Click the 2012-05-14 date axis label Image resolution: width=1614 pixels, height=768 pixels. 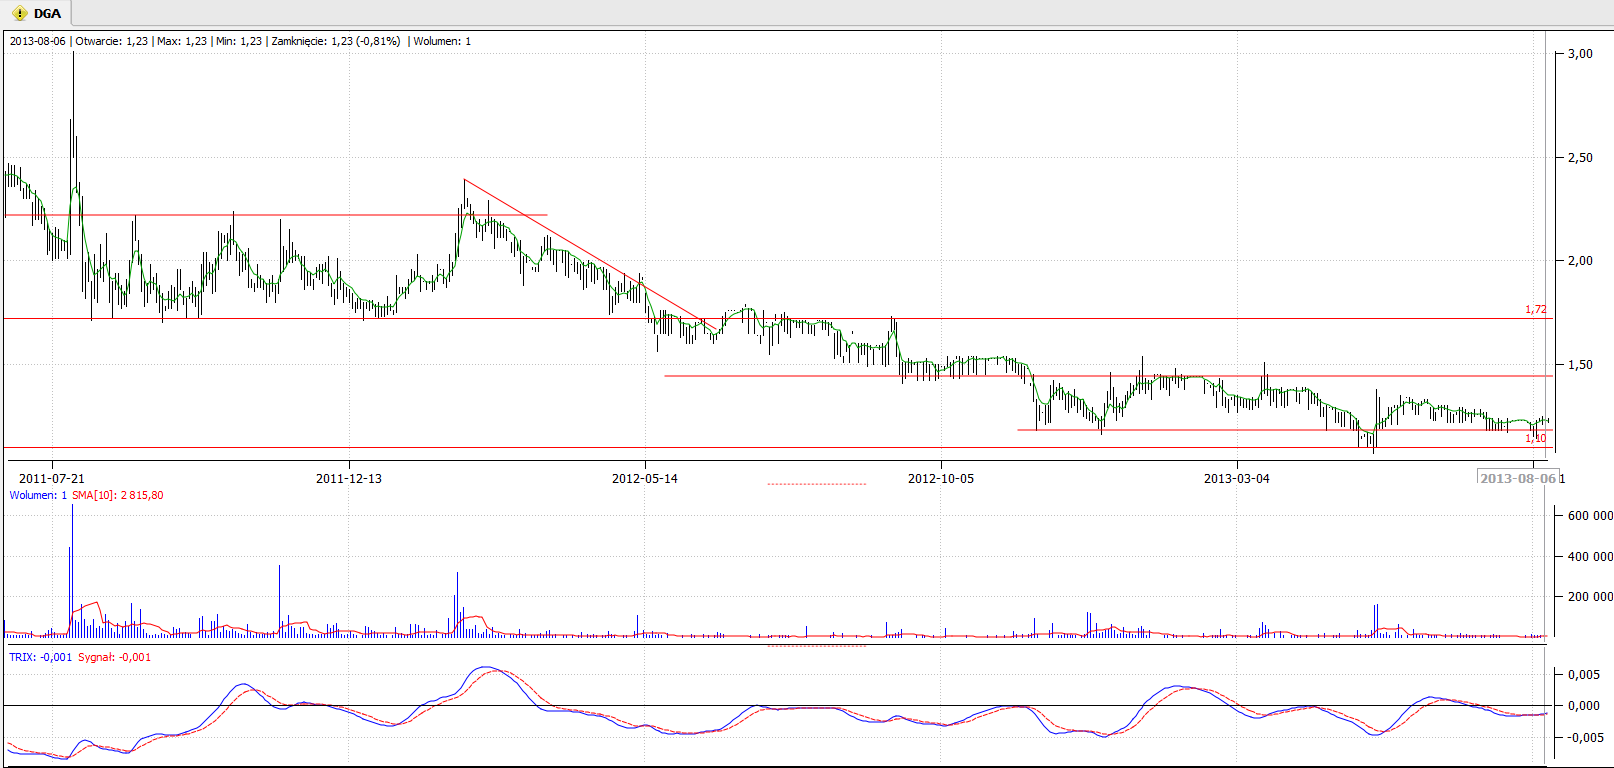[645, 479]
